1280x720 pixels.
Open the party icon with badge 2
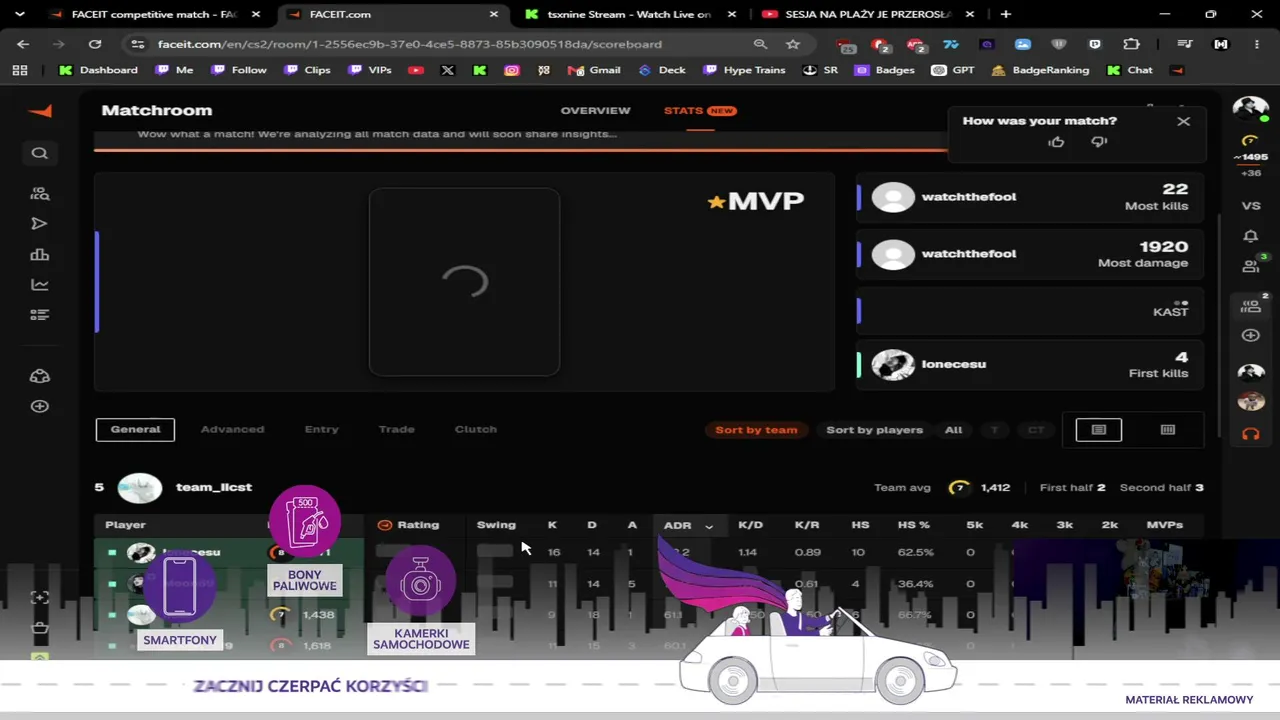coord(1251,306)
